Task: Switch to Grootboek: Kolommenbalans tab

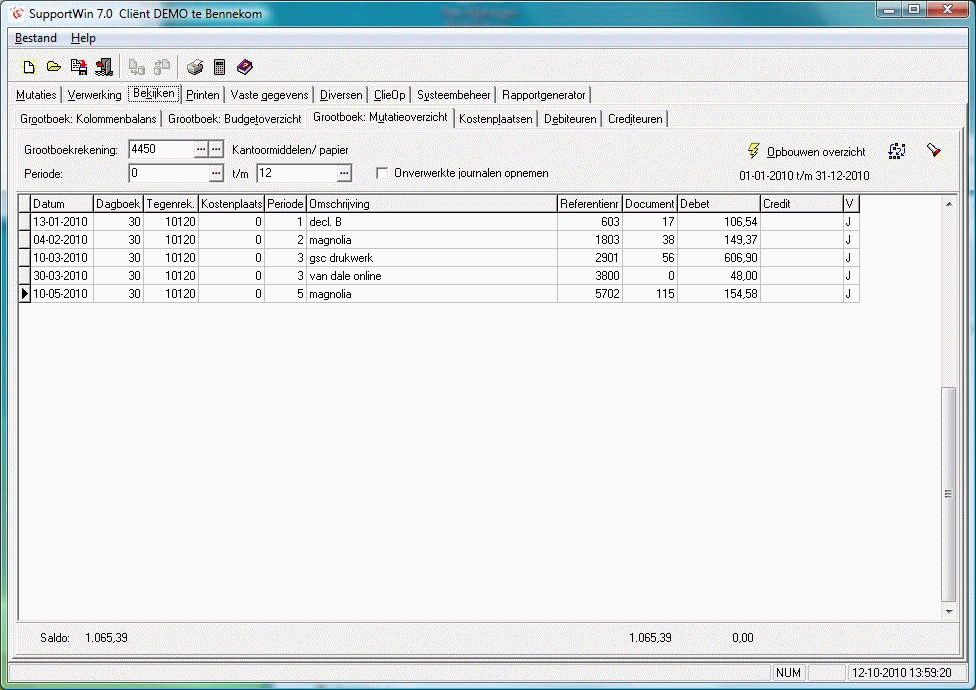Action: pyautogui.click(x=88, y=119)
